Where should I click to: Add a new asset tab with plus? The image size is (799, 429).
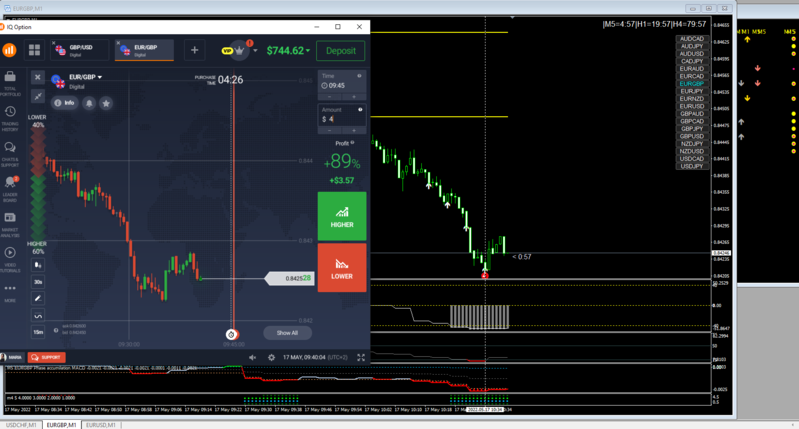[194, 50]
